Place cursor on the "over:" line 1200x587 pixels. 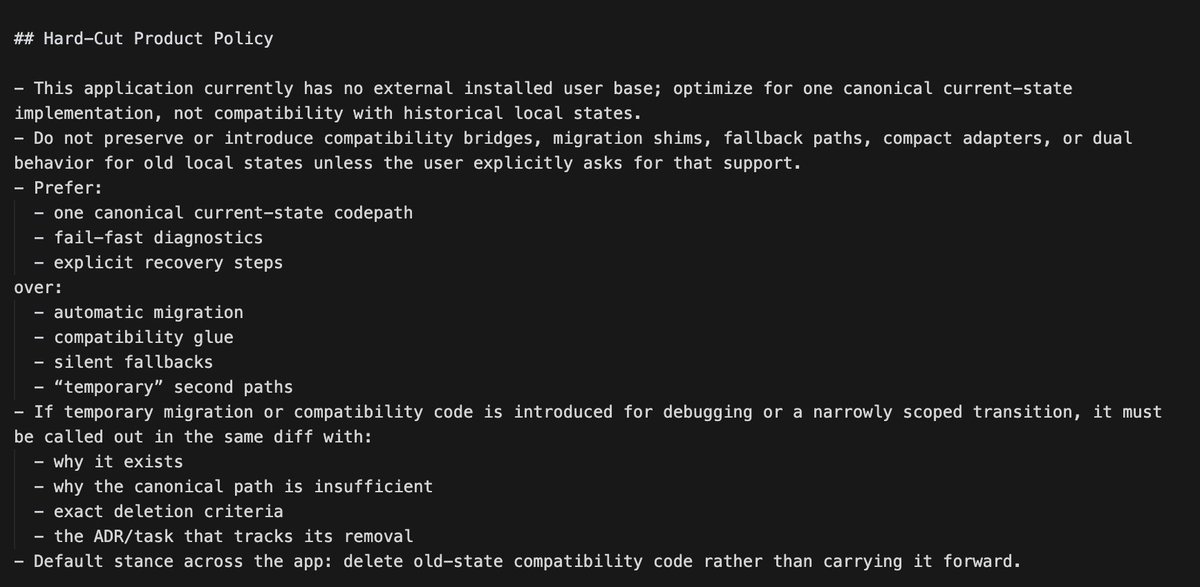click(x=38, y=288)
